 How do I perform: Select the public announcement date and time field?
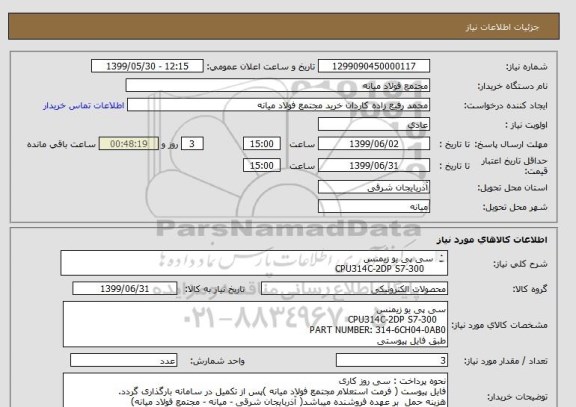(147, 66)
